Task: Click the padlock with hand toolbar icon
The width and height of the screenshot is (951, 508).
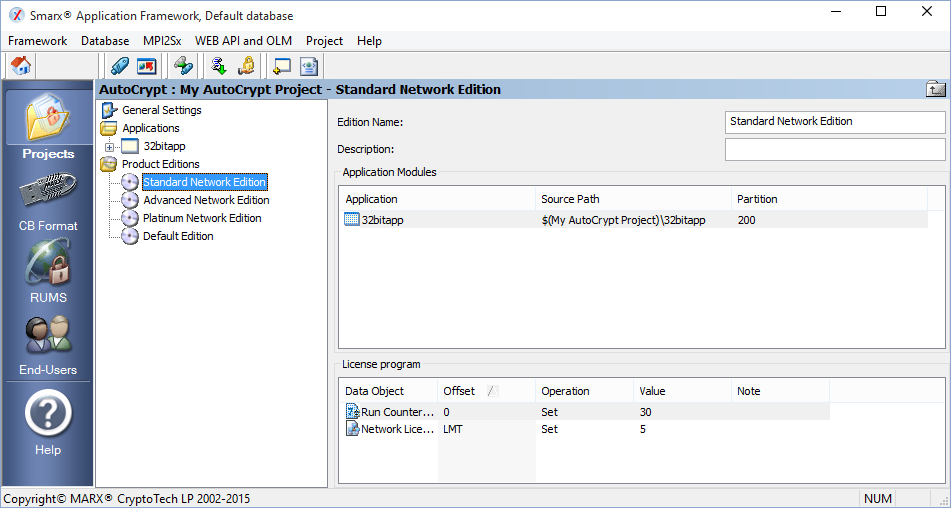Action: tap(245, 66)
